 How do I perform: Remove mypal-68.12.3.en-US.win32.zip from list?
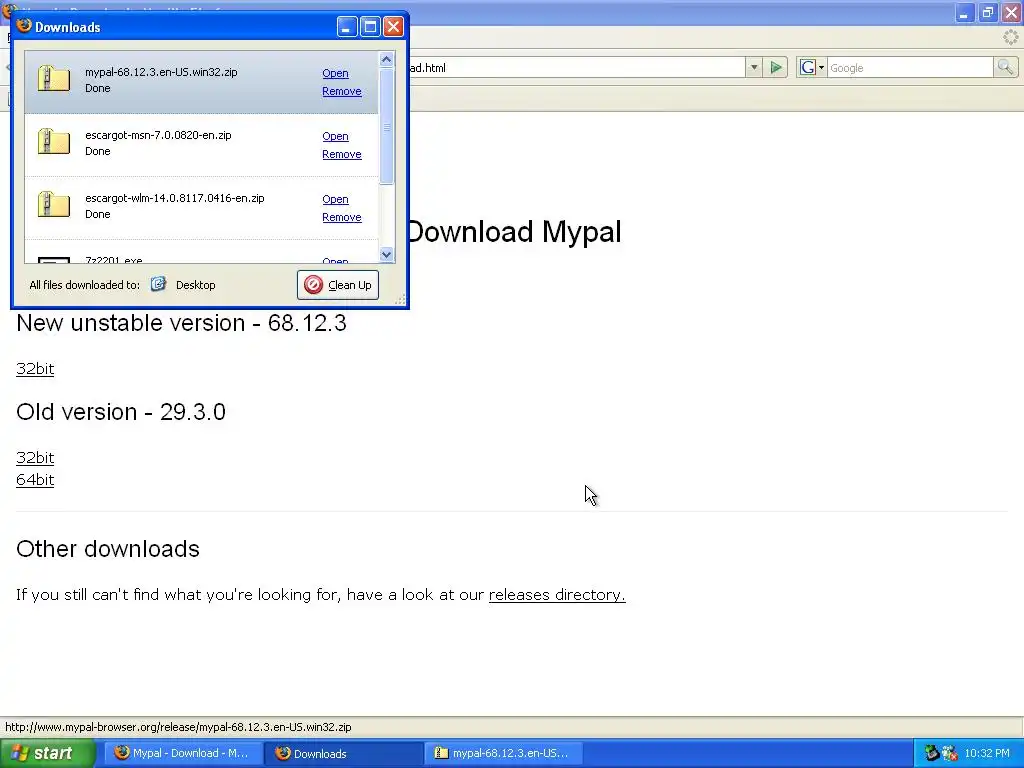342,91
